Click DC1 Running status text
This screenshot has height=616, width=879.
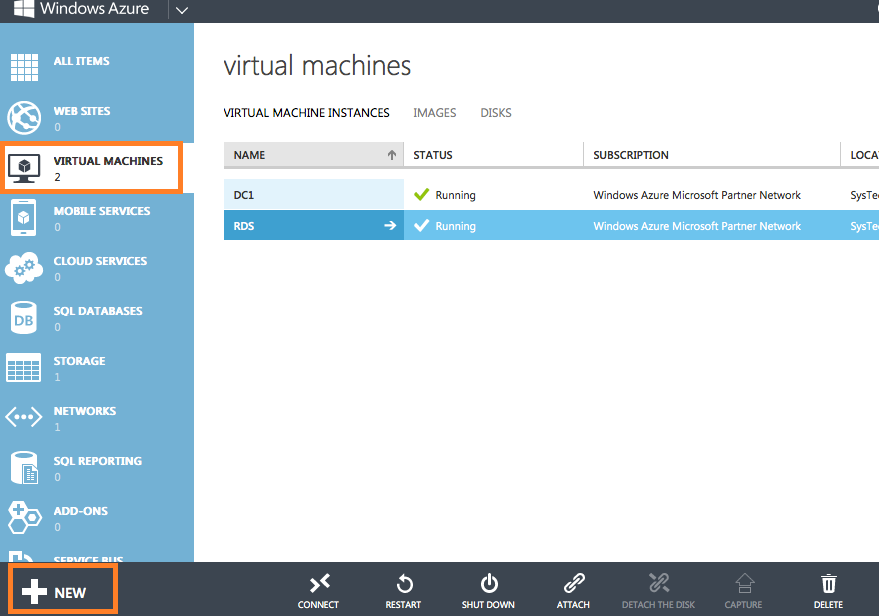click(x=455, y=195)
